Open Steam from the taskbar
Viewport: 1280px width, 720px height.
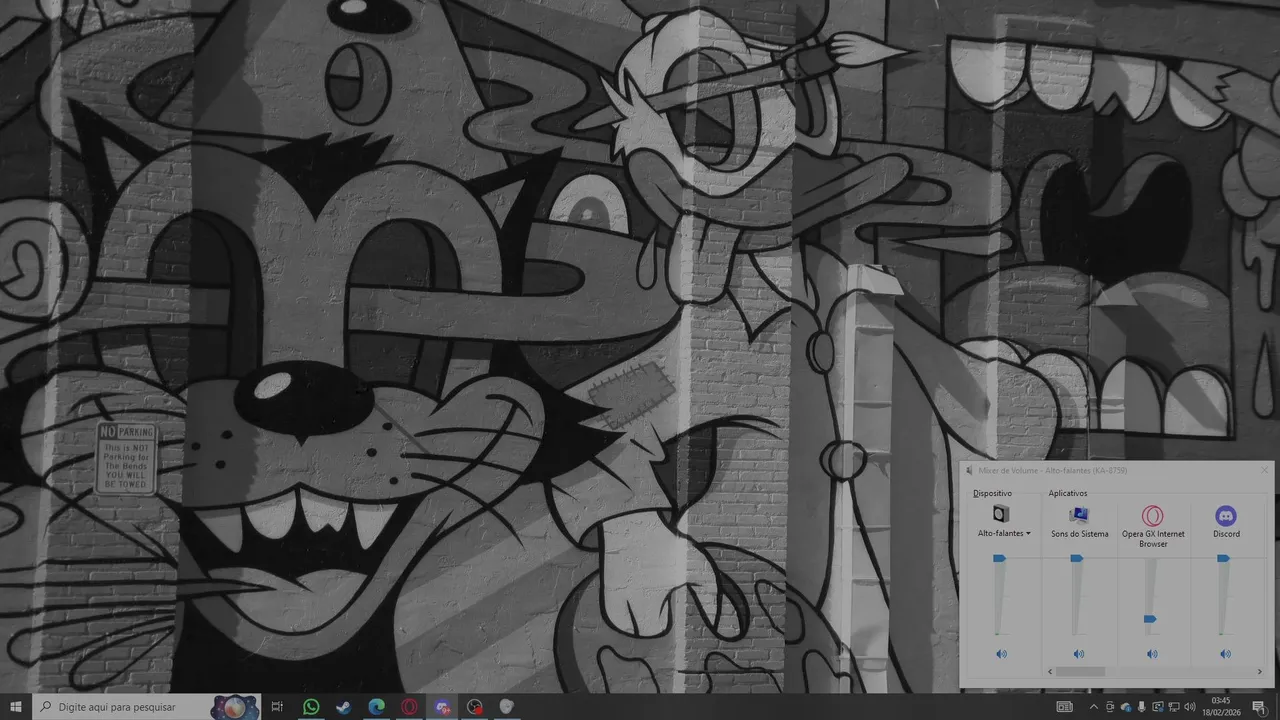click(x=343, y=707)
